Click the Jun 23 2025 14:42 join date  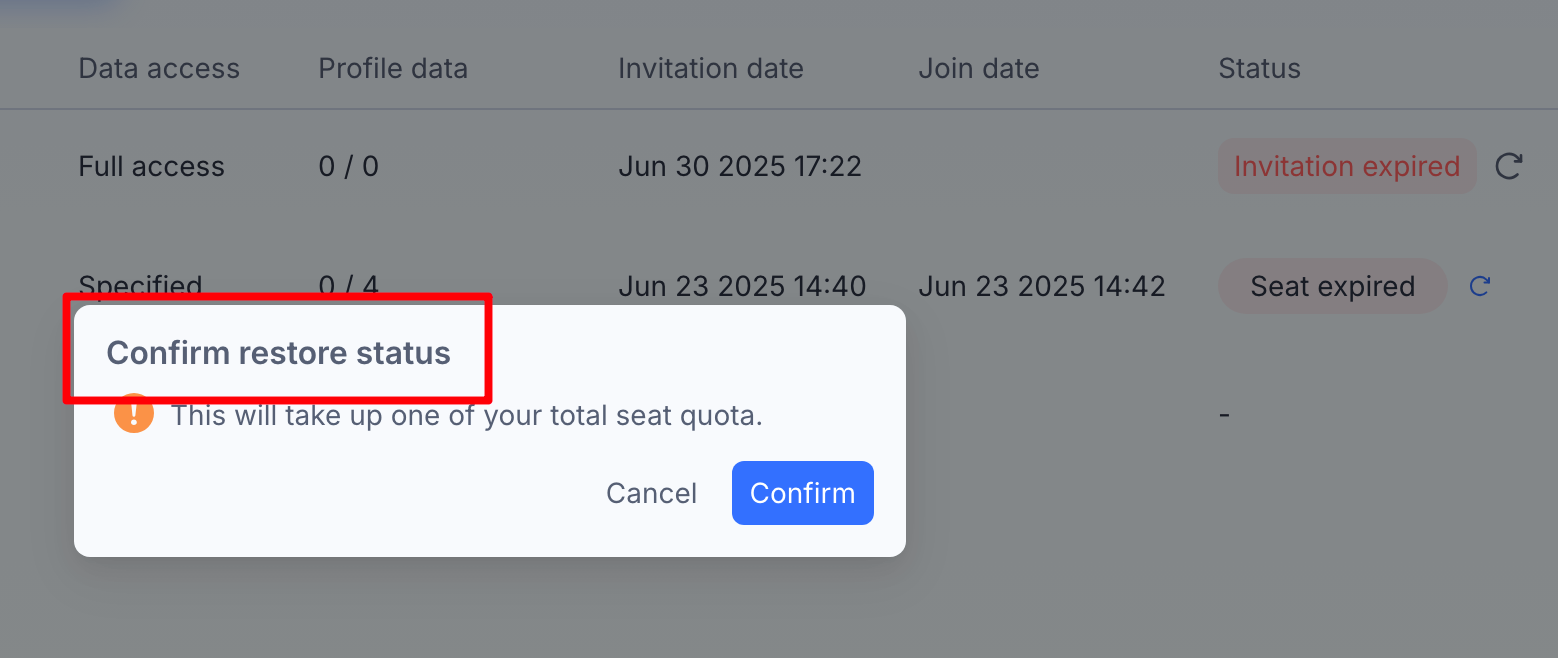point(1042,287)
